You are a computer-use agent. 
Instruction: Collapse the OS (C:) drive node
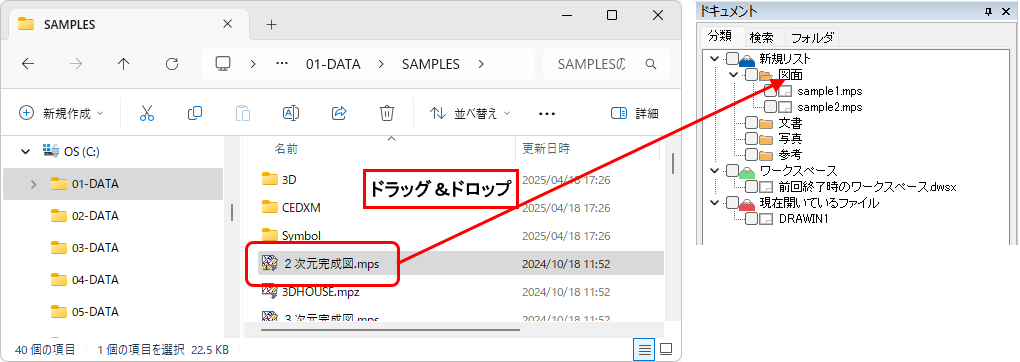[26, 152]
